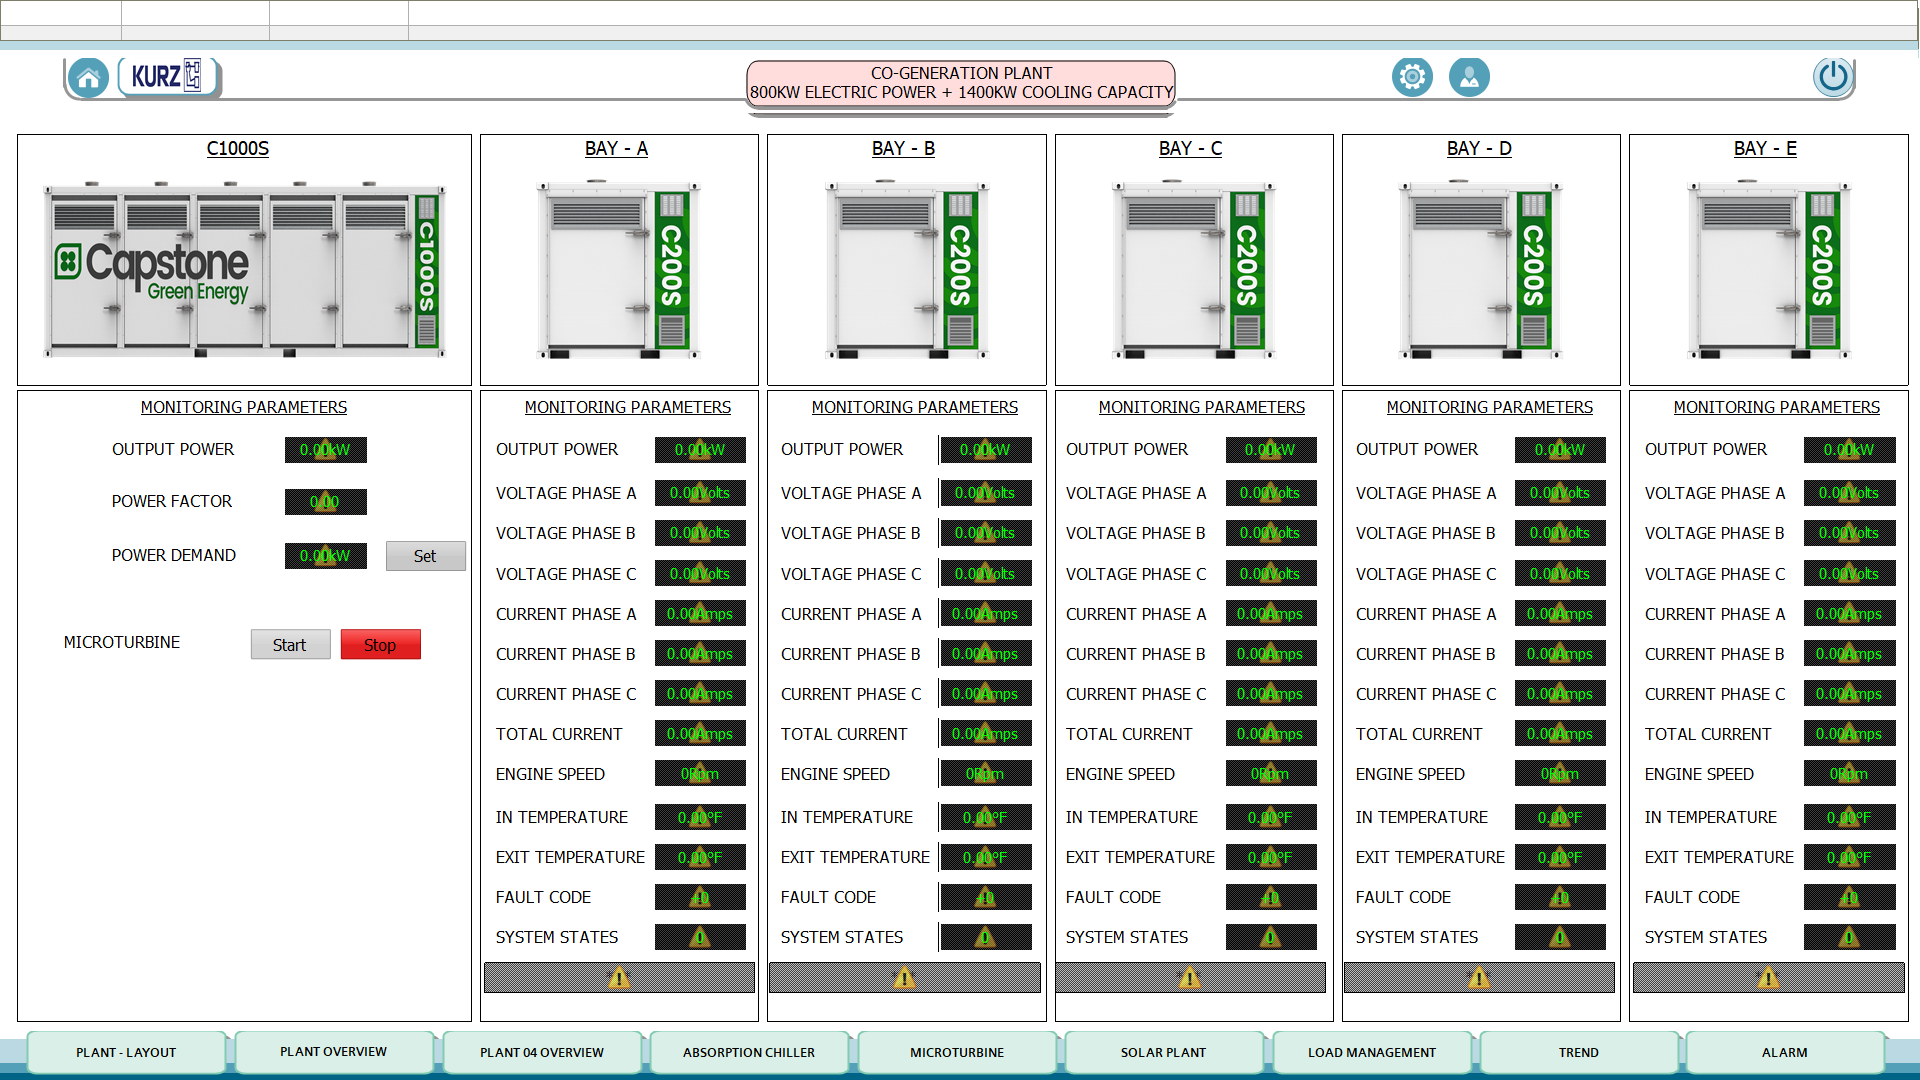The height and width of the screenshot is (1080, 1920).
Task: Click C1000S OUTPUT POWER value field
Action: pyautogui.click(x=325, y=450)
